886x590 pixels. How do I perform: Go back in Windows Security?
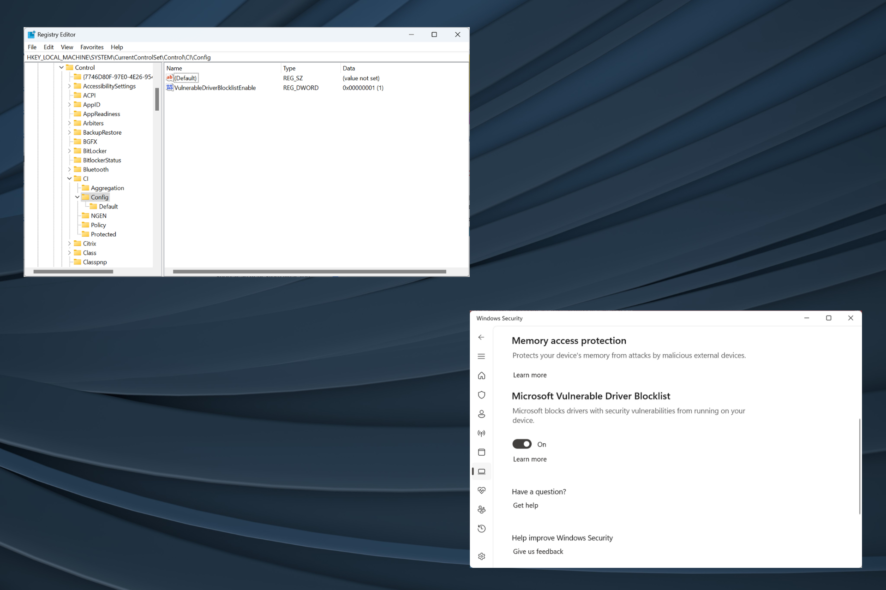click(481, 337)
